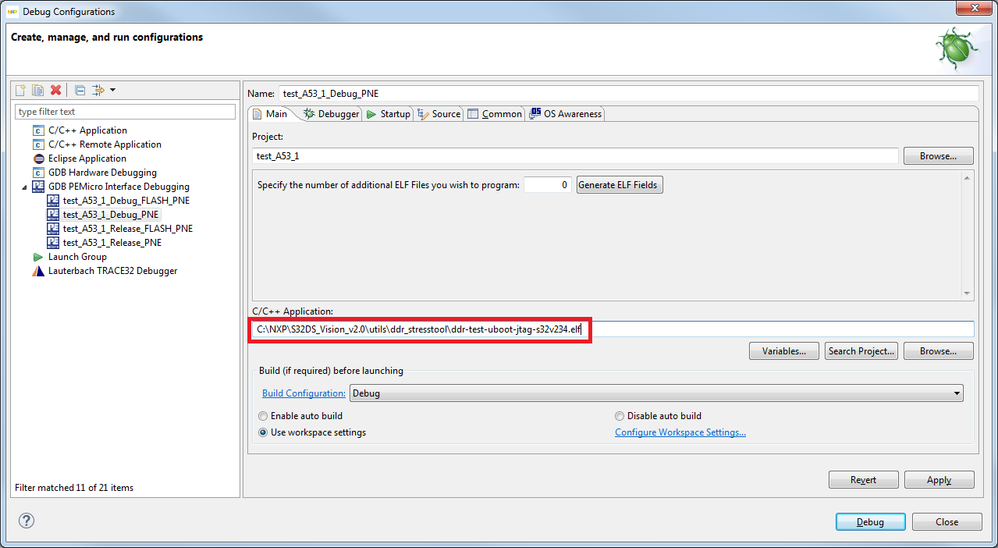Image resolution: width=998 pixels, height=548 pixels.
Task: Click ELF panel scrollbar up arrow
Action: tap(967, 178)
